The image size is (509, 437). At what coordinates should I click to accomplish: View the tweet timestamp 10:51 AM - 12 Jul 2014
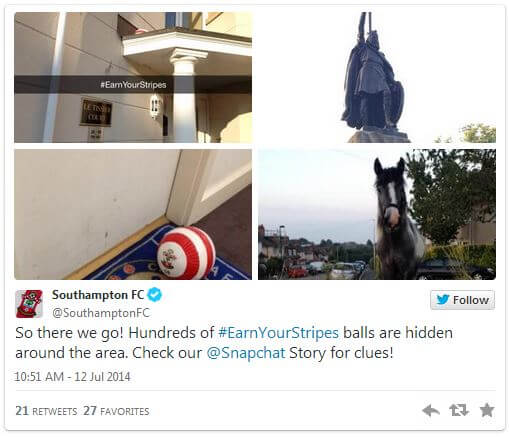pyautogui.click(x=72, y=377)
